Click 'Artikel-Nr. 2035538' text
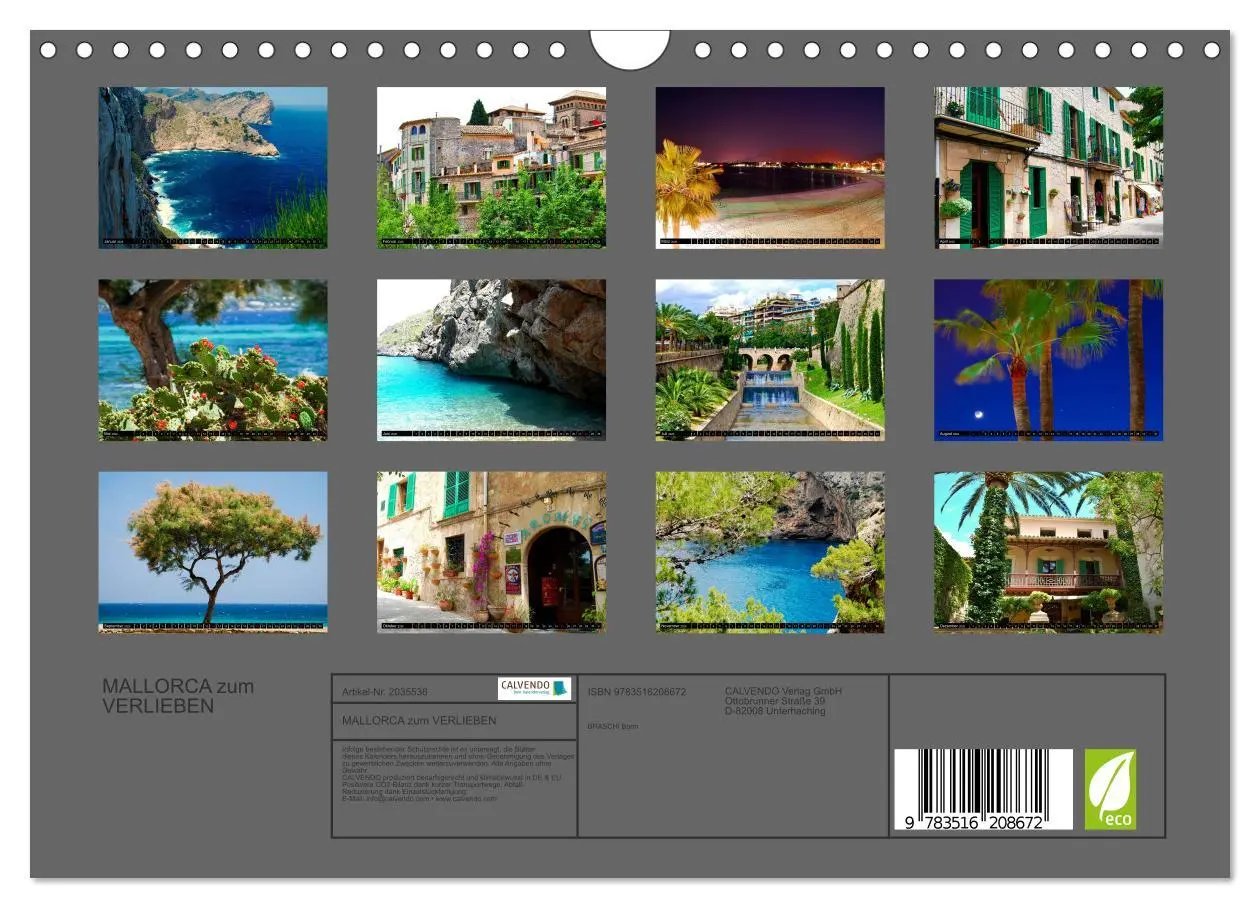Viewport: 1260px width, 908px height. [x=385, y=692]
